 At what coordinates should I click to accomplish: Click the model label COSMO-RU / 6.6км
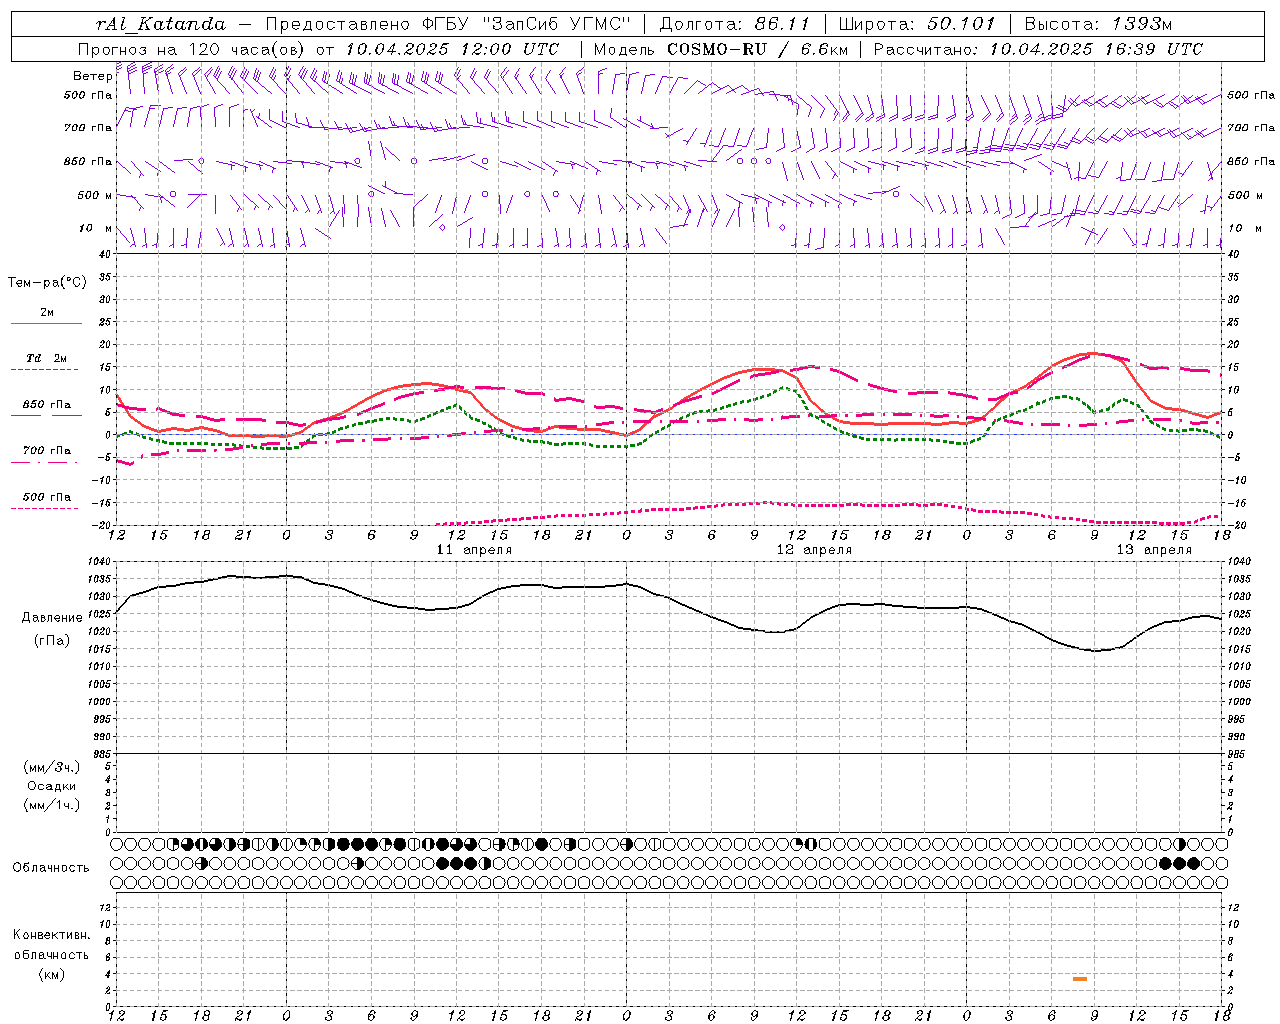pyautogui.click(x=757, y=49)
